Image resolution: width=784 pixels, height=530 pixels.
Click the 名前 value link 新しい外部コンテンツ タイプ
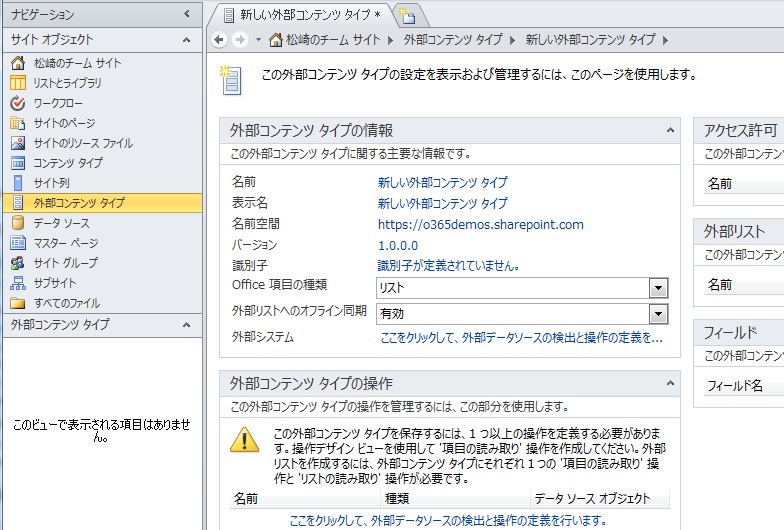[x=442, y=182]
